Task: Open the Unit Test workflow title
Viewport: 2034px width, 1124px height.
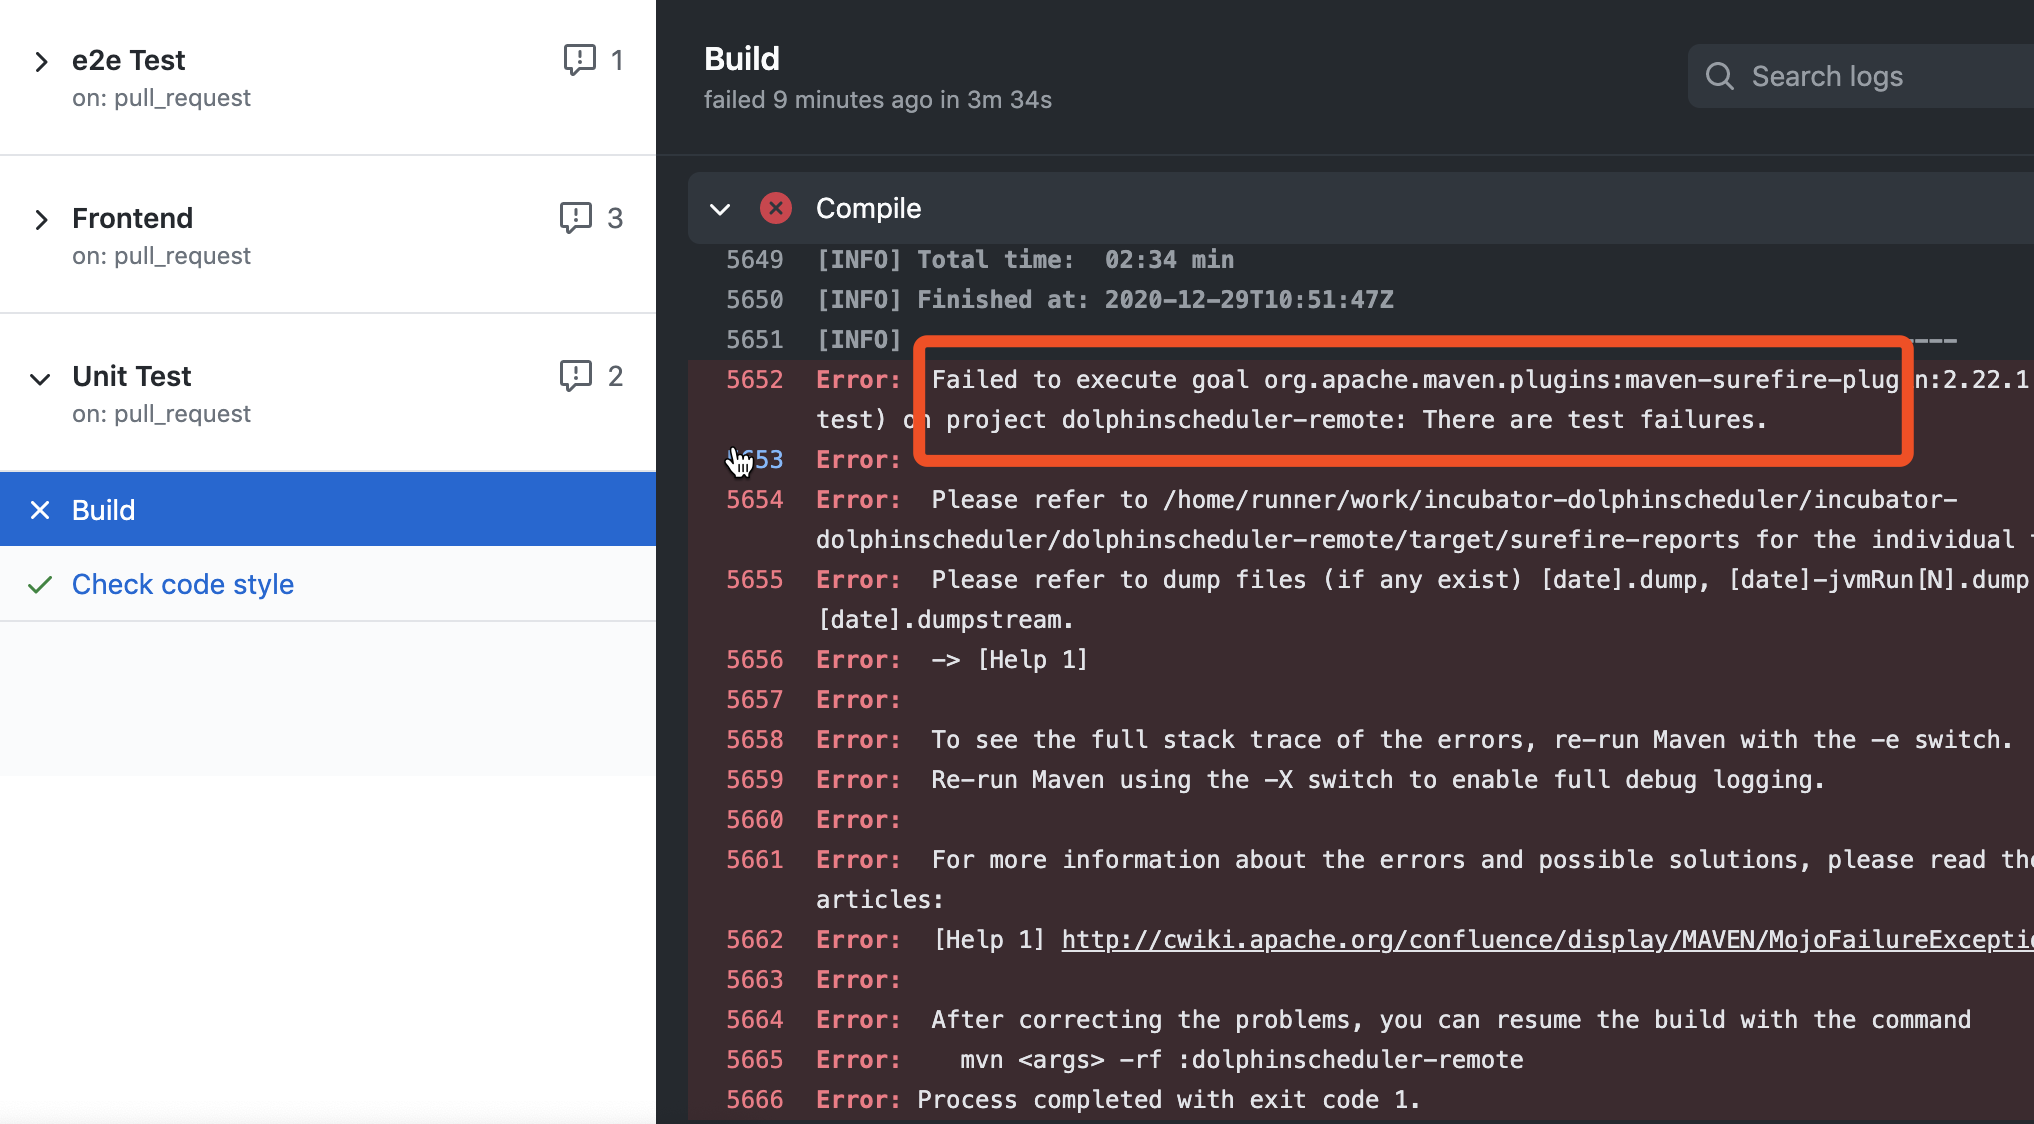Action: click(131, 376)
